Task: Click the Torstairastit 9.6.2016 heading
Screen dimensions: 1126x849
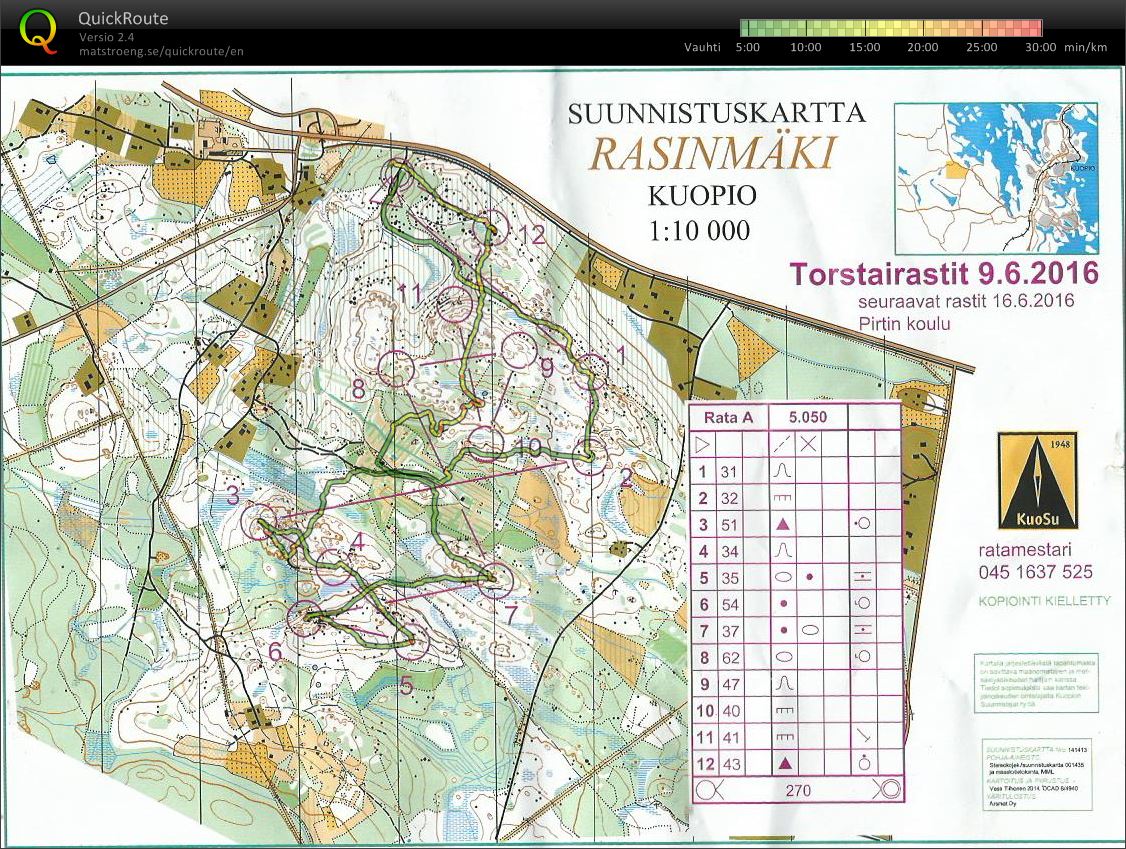Action: point(943,273)
